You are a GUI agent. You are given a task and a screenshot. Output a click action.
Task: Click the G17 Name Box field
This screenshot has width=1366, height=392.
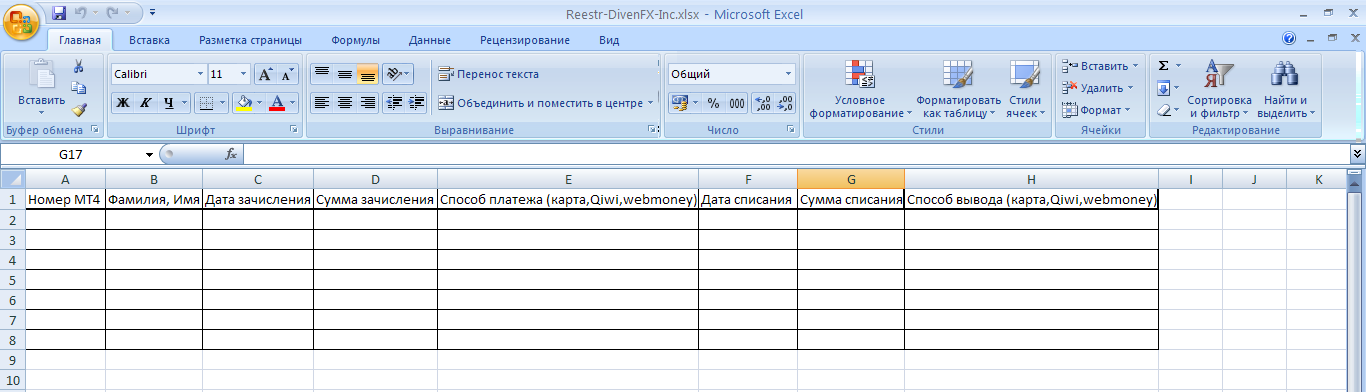pos(72,154)
